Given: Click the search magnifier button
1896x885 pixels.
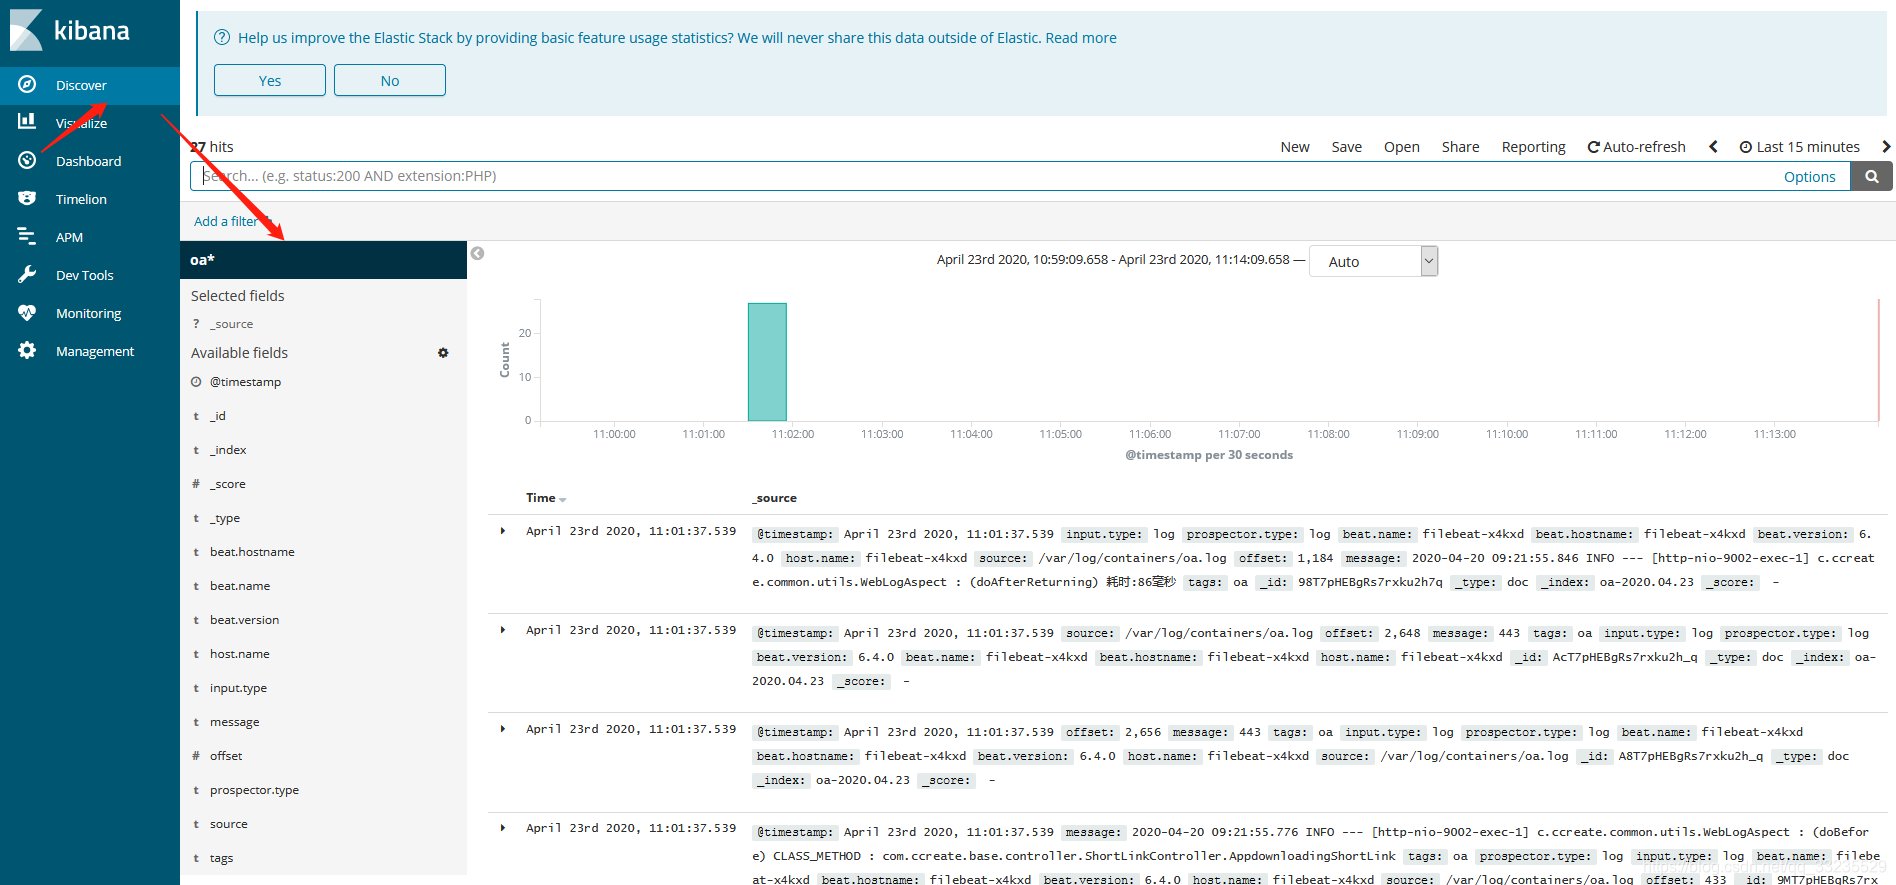Looking at the screenshot, I should 1871,176.
